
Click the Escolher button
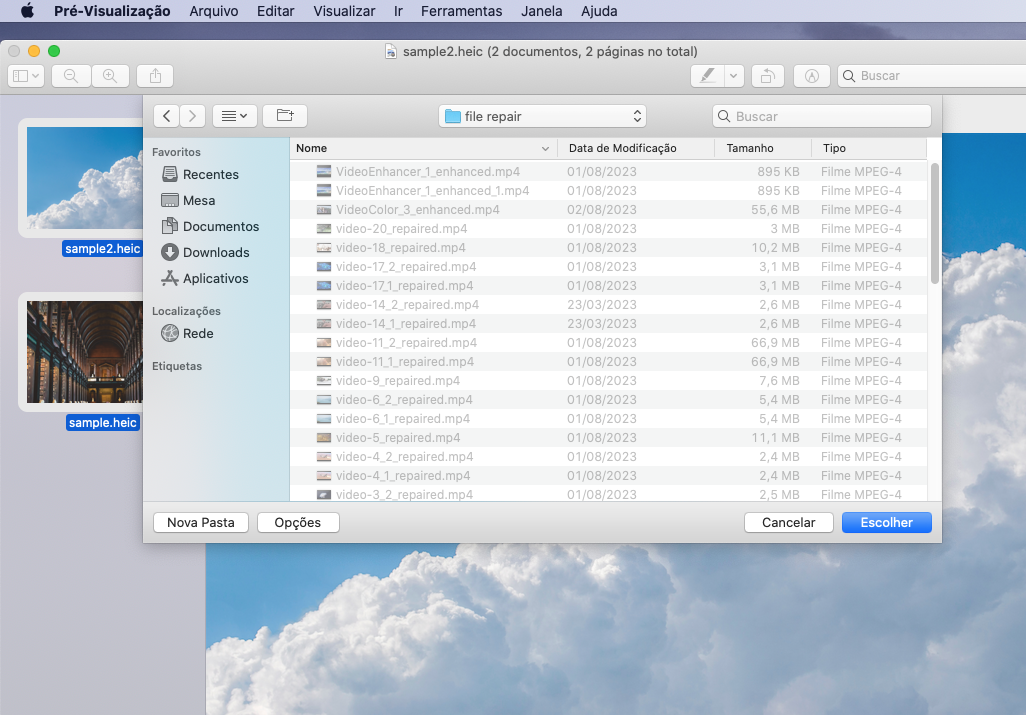click(x=886, y=522)
